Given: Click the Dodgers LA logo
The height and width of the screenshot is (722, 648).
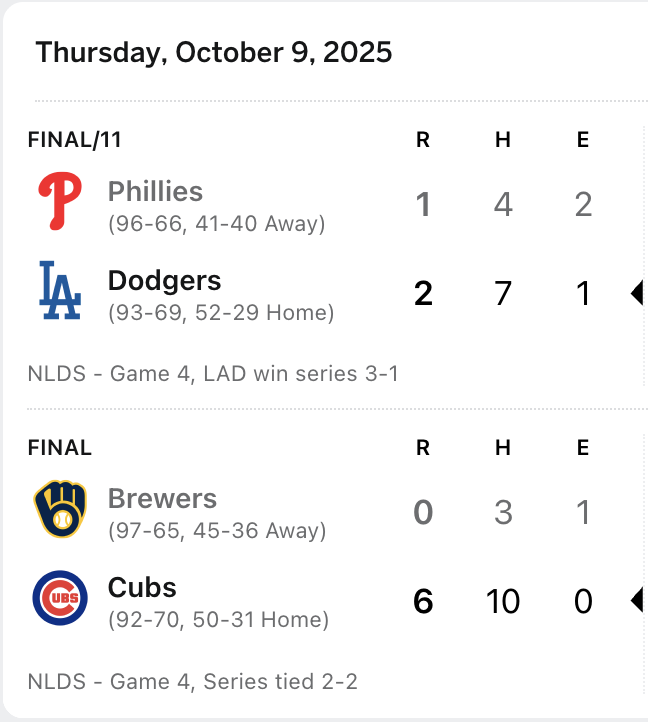Looking at the screenshot, I should point(60,290).
